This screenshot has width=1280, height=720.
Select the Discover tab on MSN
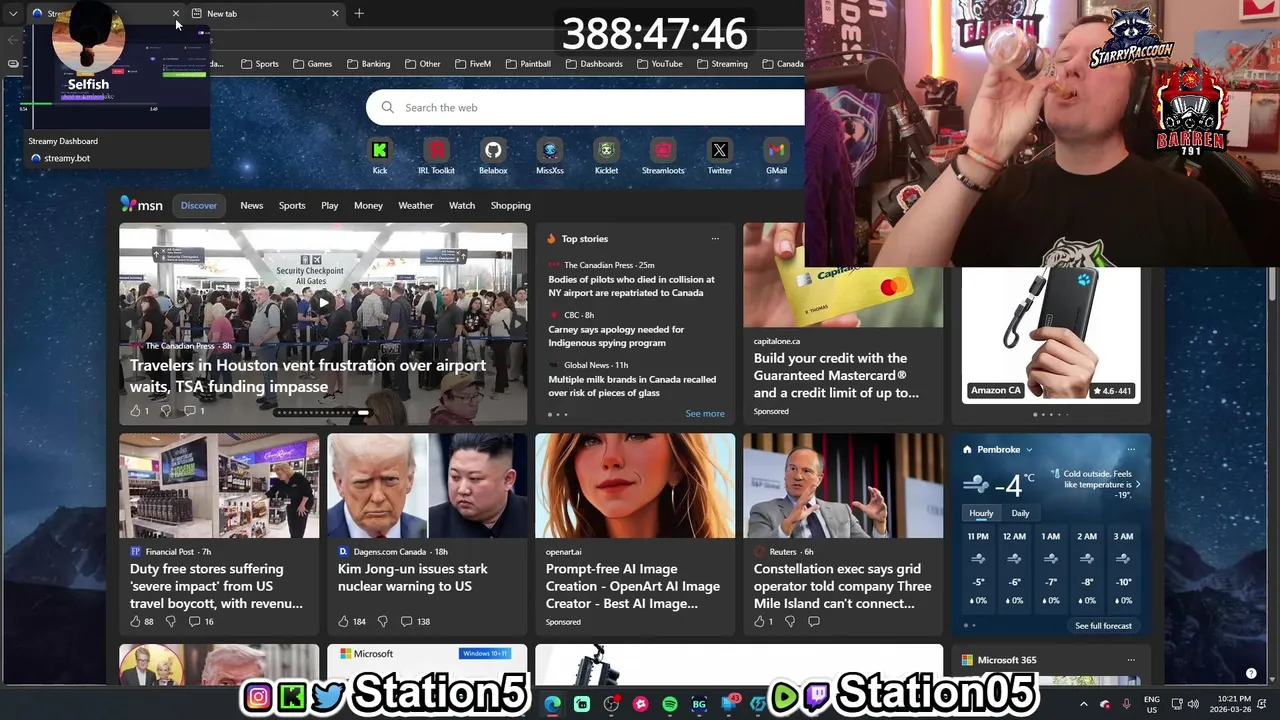pyautogui.click(x=199, y=205)
